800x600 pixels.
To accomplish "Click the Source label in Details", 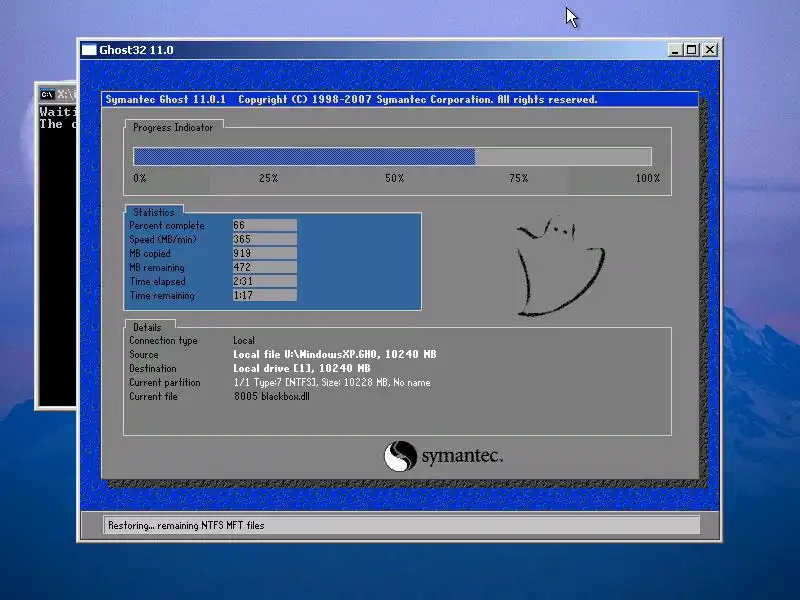I will (144, 354).
